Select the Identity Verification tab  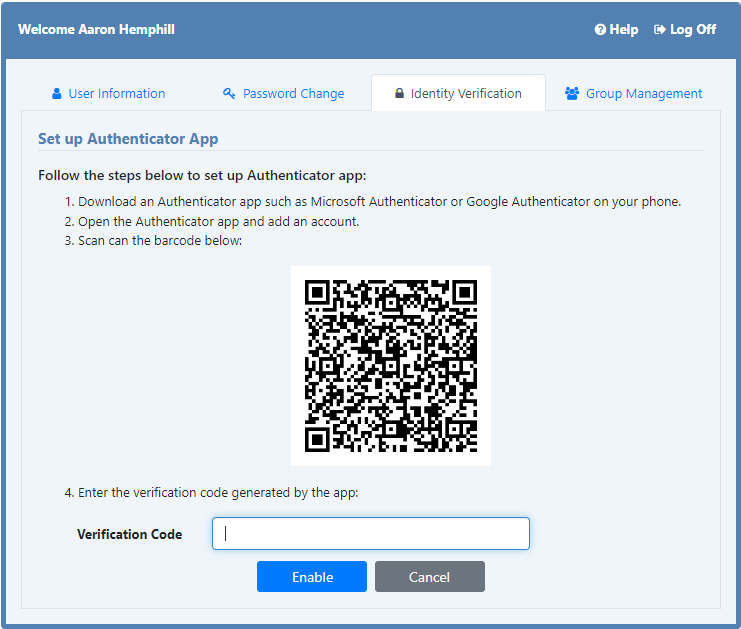(x=458, y=93)
